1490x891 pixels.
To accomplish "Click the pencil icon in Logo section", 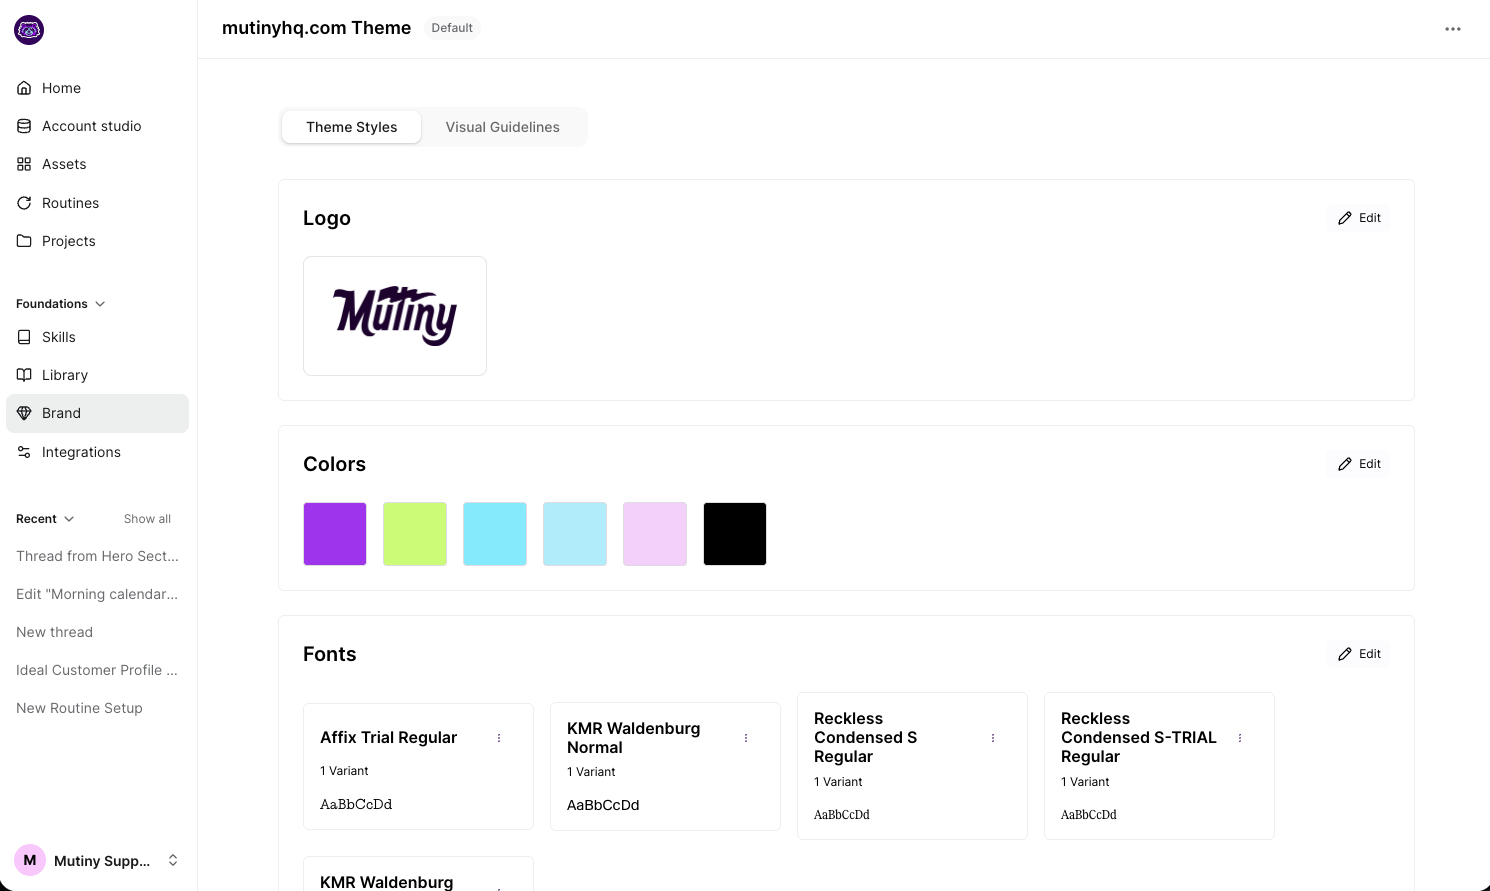I will (1345, 218).
